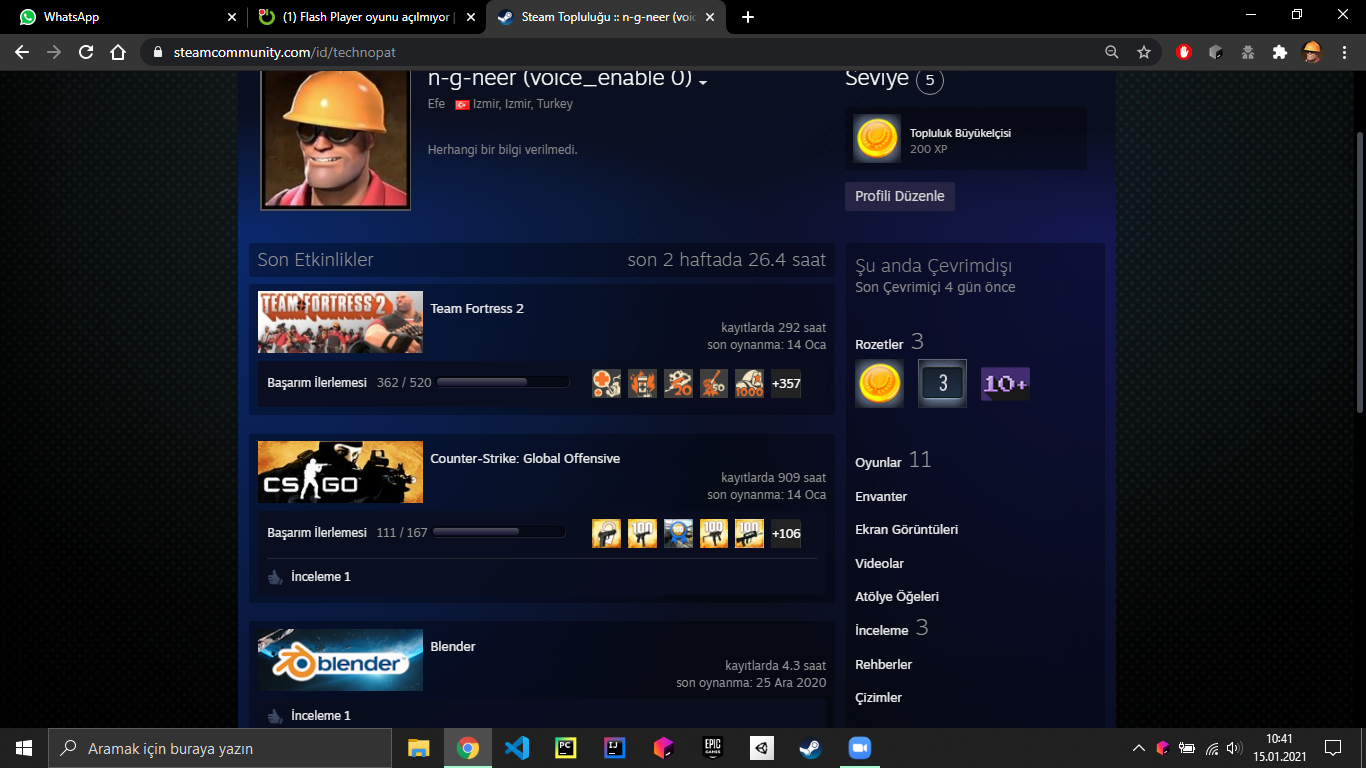
Task: Click the CS:GO Başarım İlerlemesi progress bar
Action: 499,533
